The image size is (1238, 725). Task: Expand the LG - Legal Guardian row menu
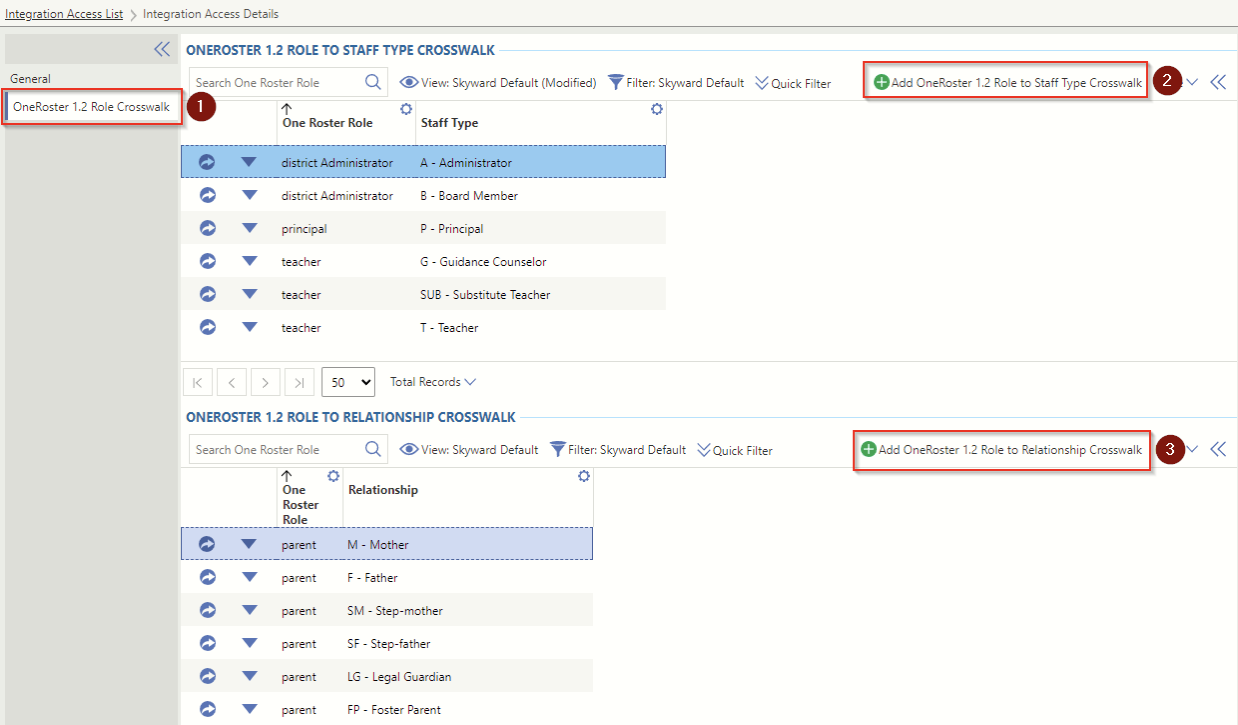249,676
